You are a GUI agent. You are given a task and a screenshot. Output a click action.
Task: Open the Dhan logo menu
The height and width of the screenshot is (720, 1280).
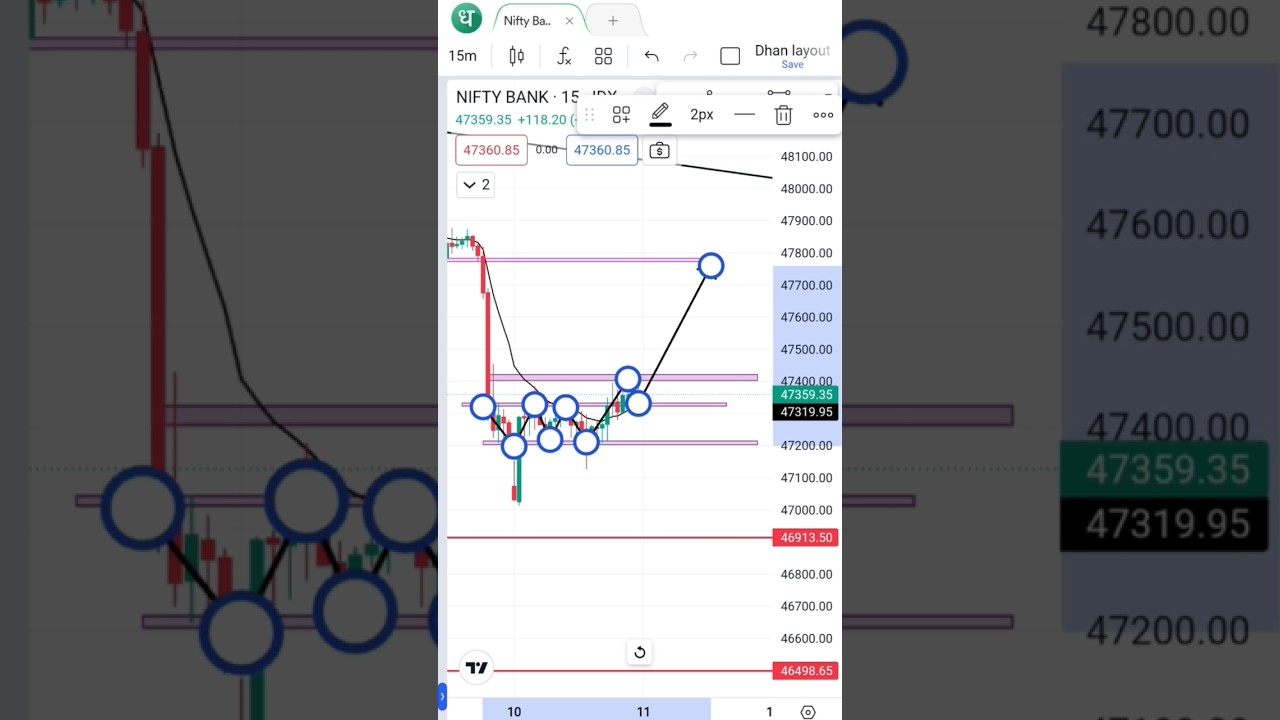coord(466,18)
